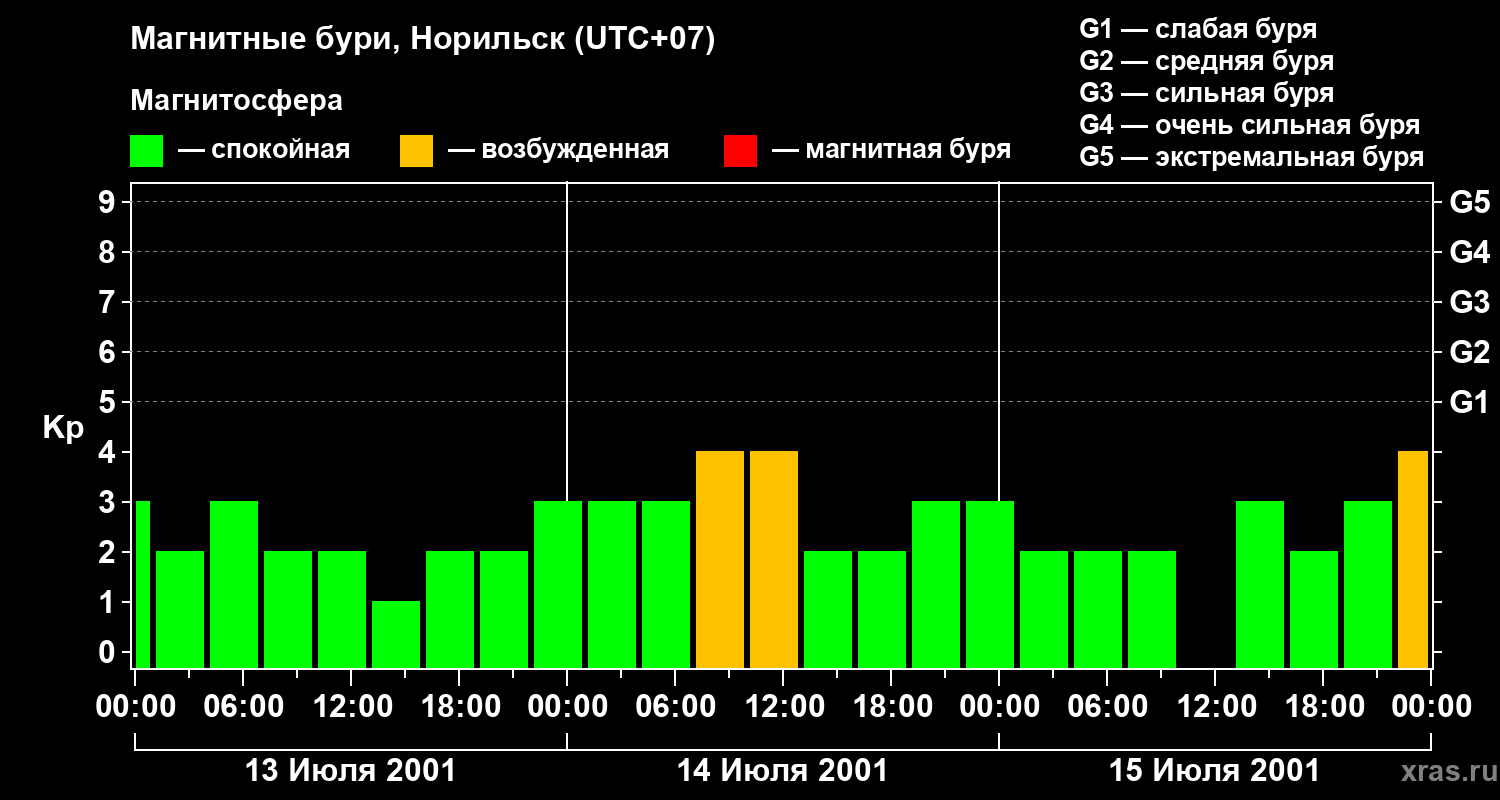
Task: Click the 'G5' label on the right axis
Action: coord(1469,202)
